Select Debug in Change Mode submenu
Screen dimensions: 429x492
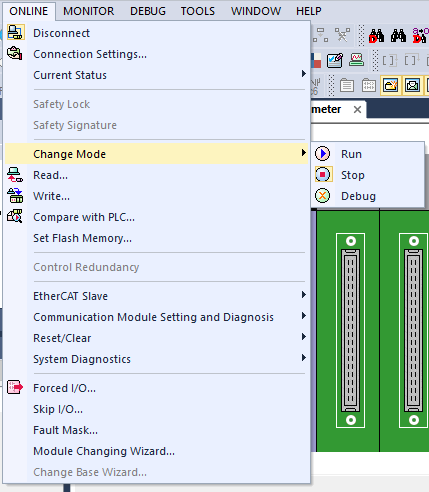[368, 196]
